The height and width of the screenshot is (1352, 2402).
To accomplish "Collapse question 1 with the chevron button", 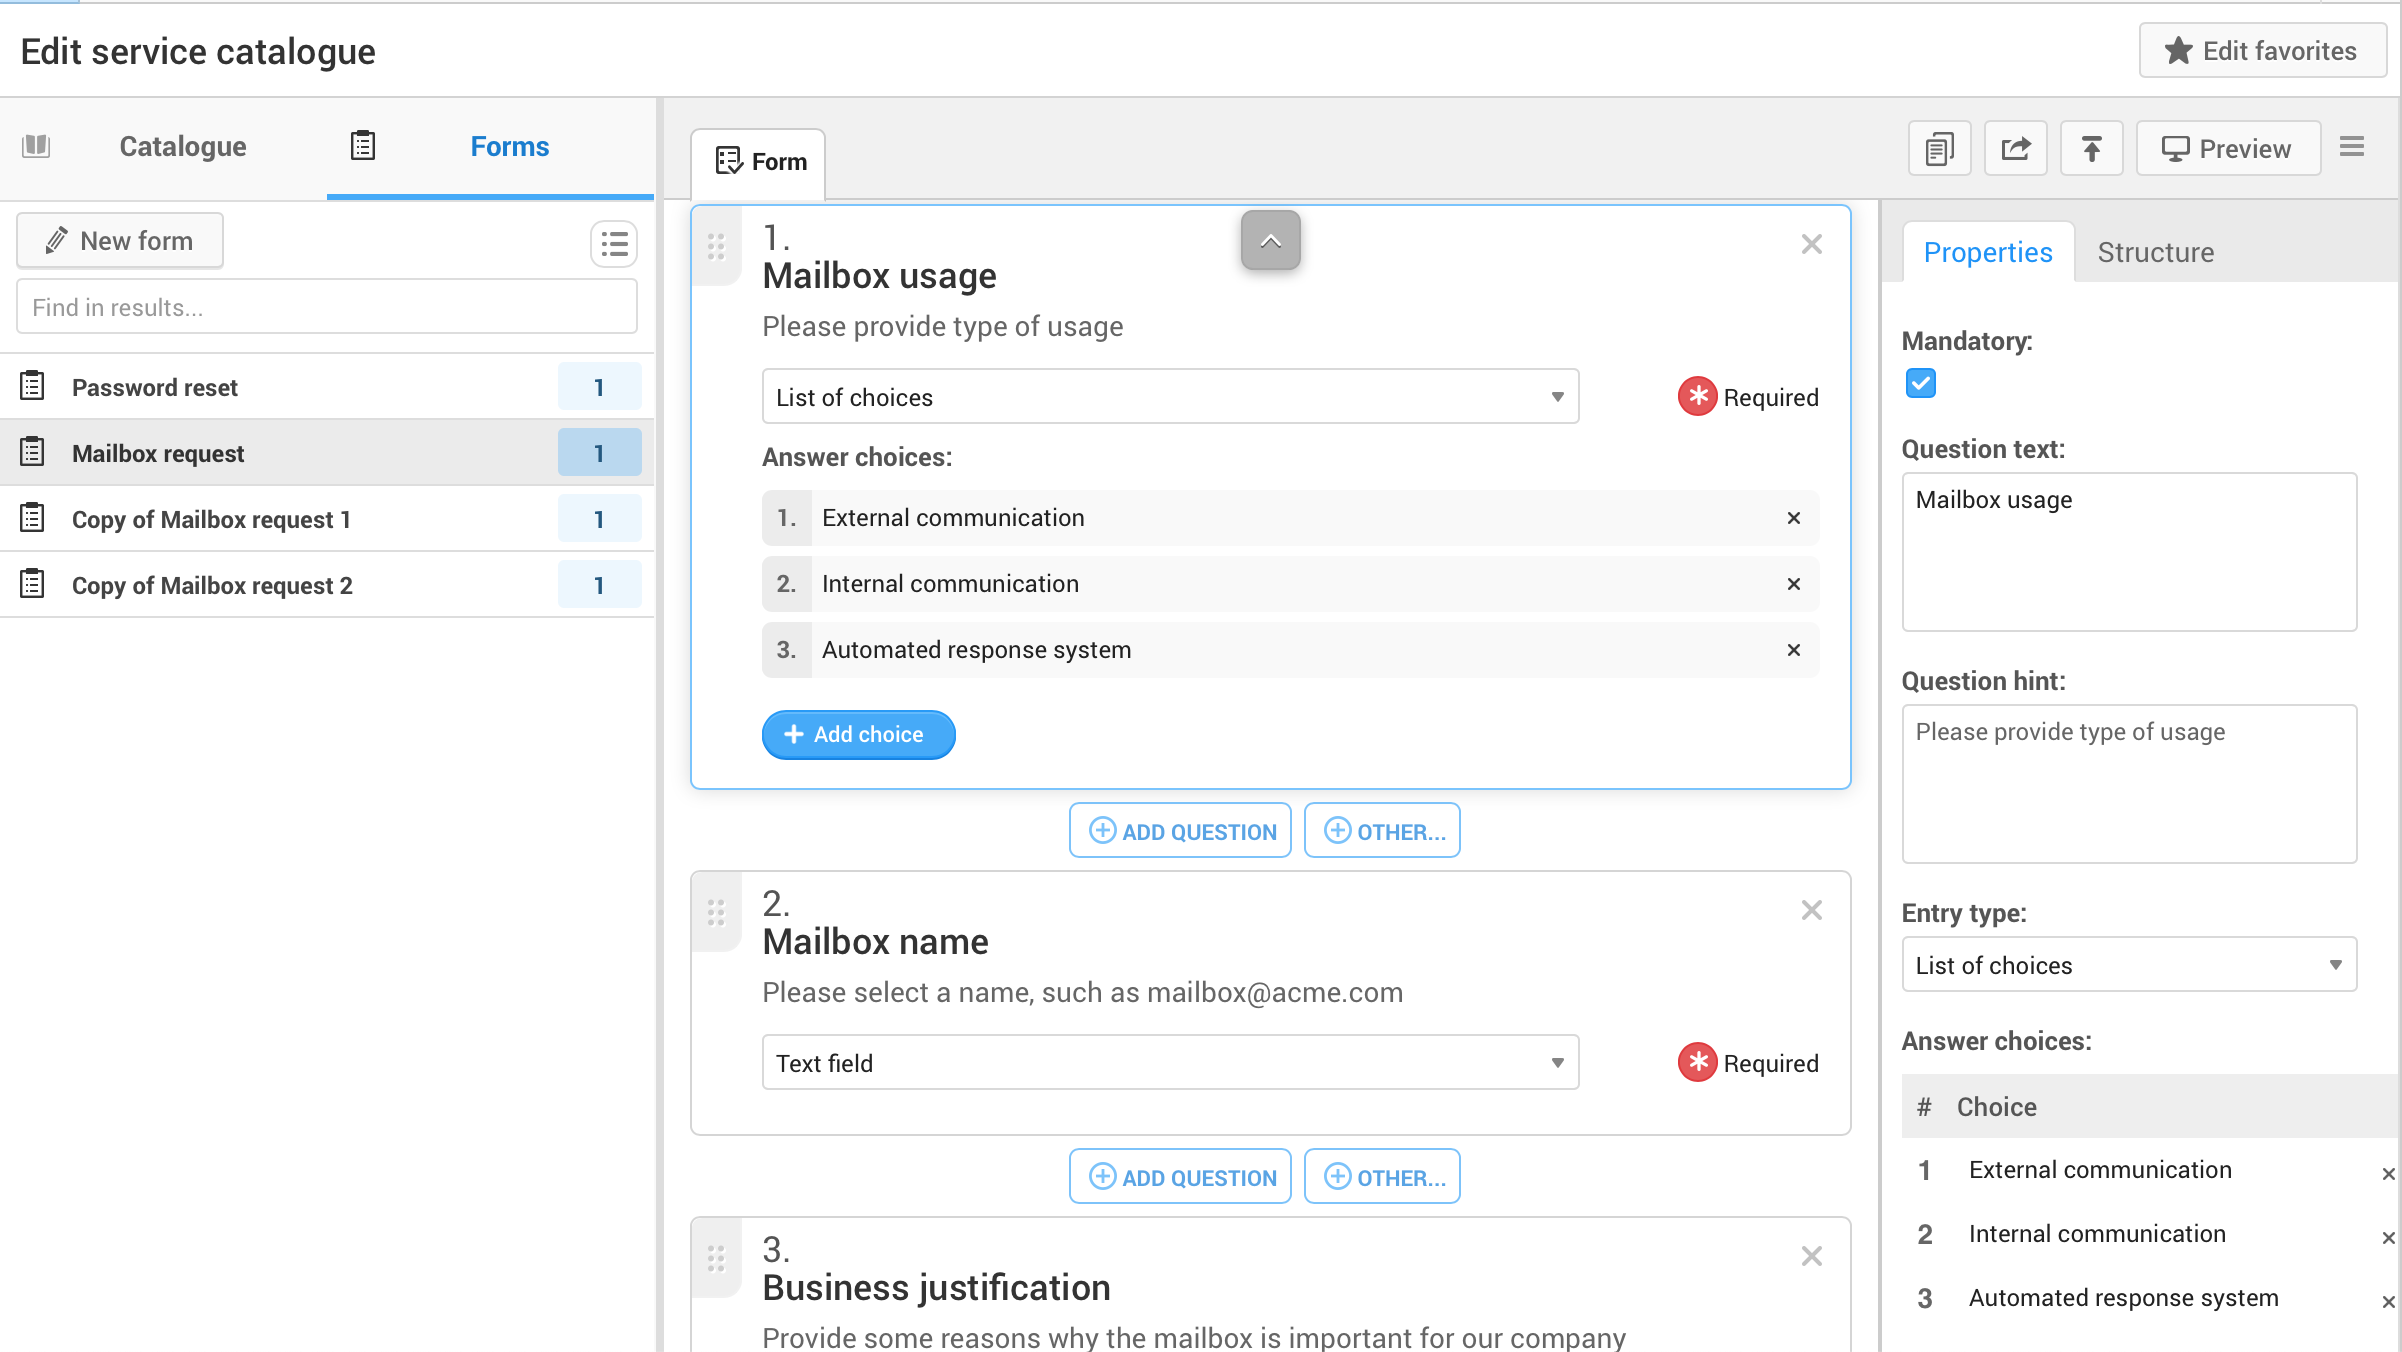I will tap(1270, 241).
